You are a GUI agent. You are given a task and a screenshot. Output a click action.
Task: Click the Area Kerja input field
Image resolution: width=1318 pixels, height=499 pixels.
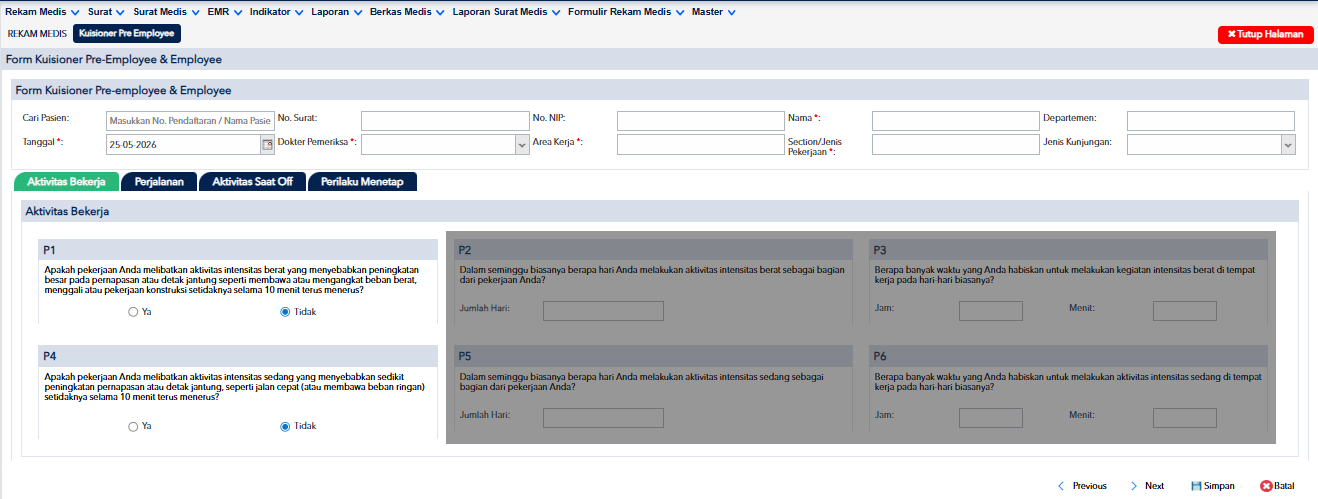point(700,145)
